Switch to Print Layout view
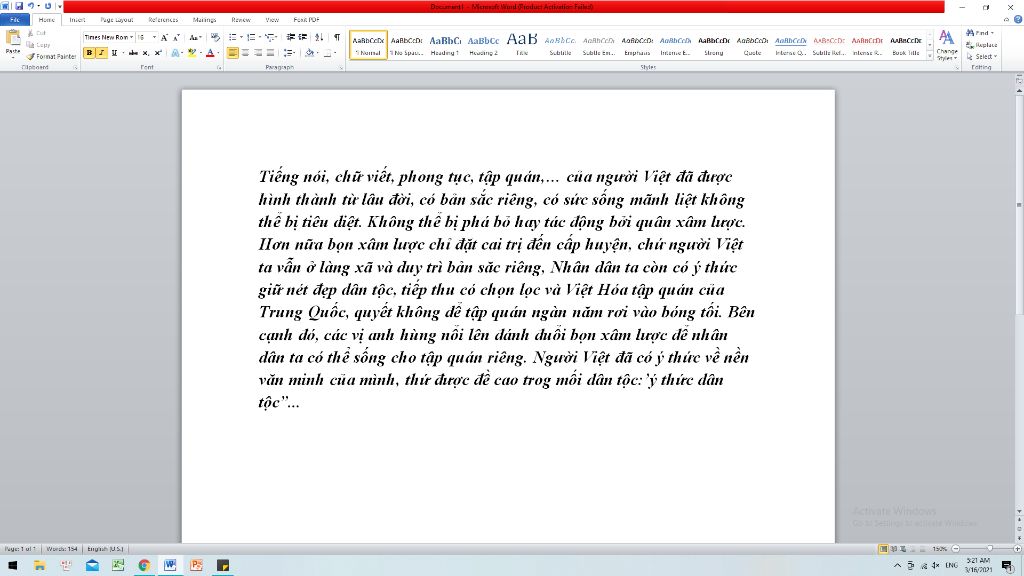1024x576 pixels. click(883, 549)
